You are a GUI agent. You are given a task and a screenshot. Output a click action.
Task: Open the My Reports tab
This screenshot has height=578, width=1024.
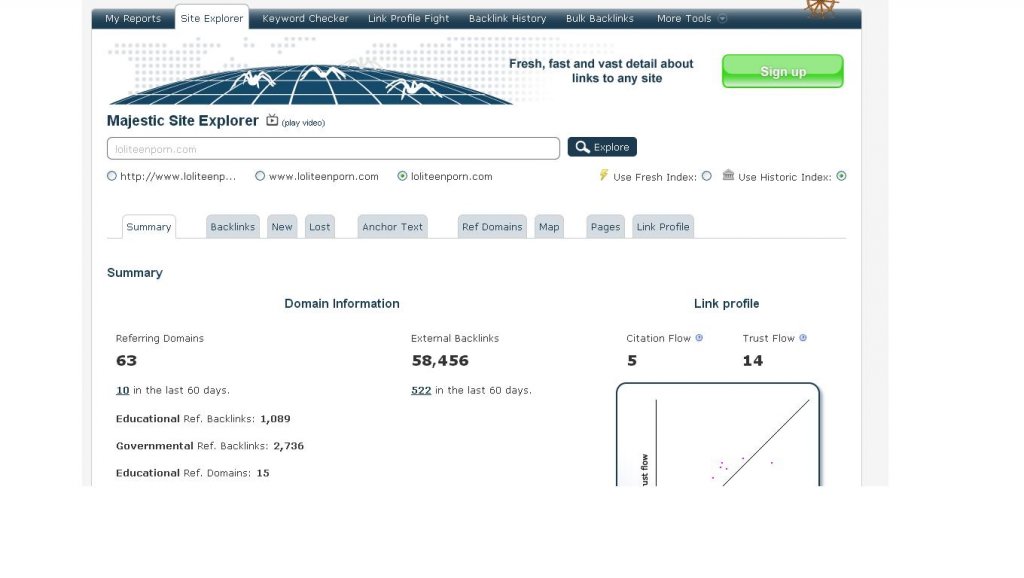tap(133, 18)
